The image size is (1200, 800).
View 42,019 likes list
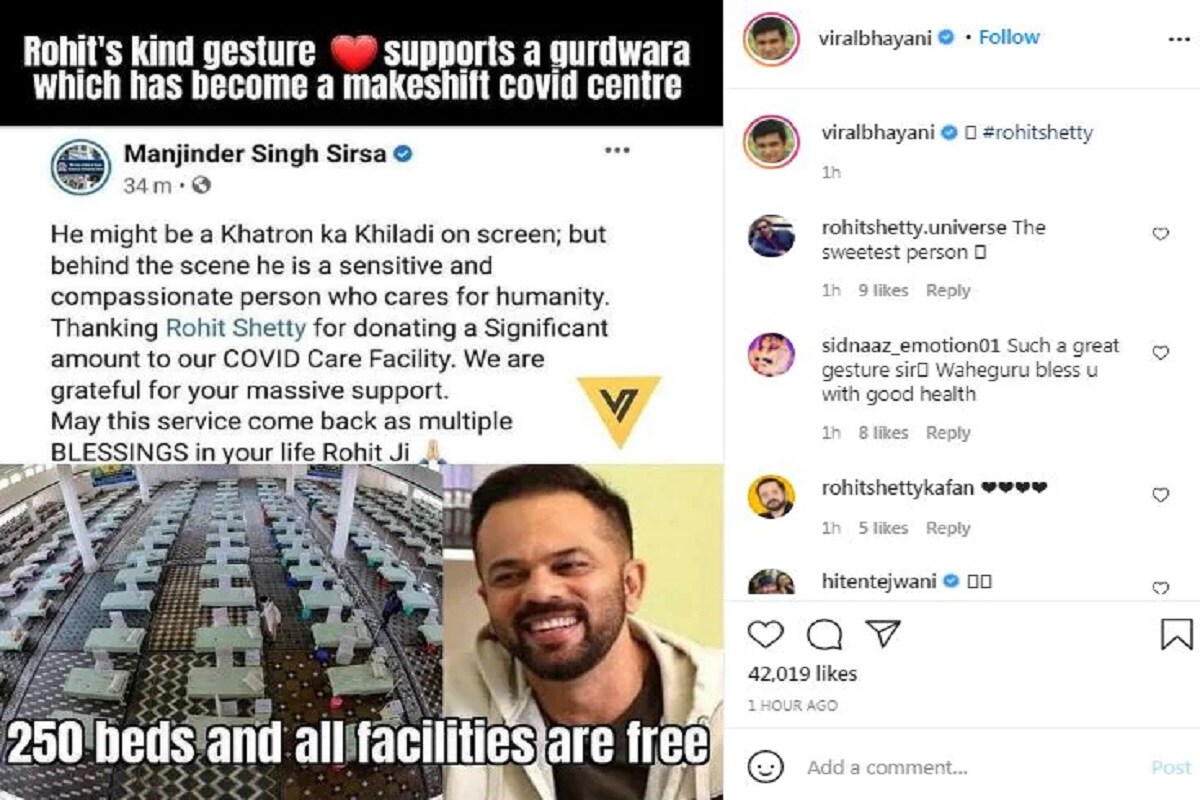coord(802,674)
